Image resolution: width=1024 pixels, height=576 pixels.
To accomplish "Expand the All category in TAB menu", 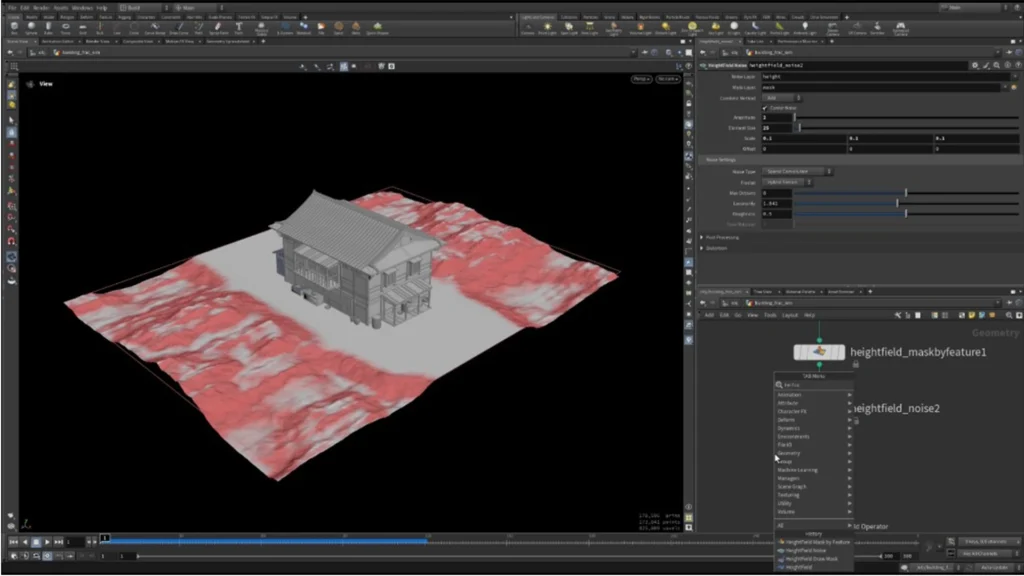I will [x=814, y=526].
